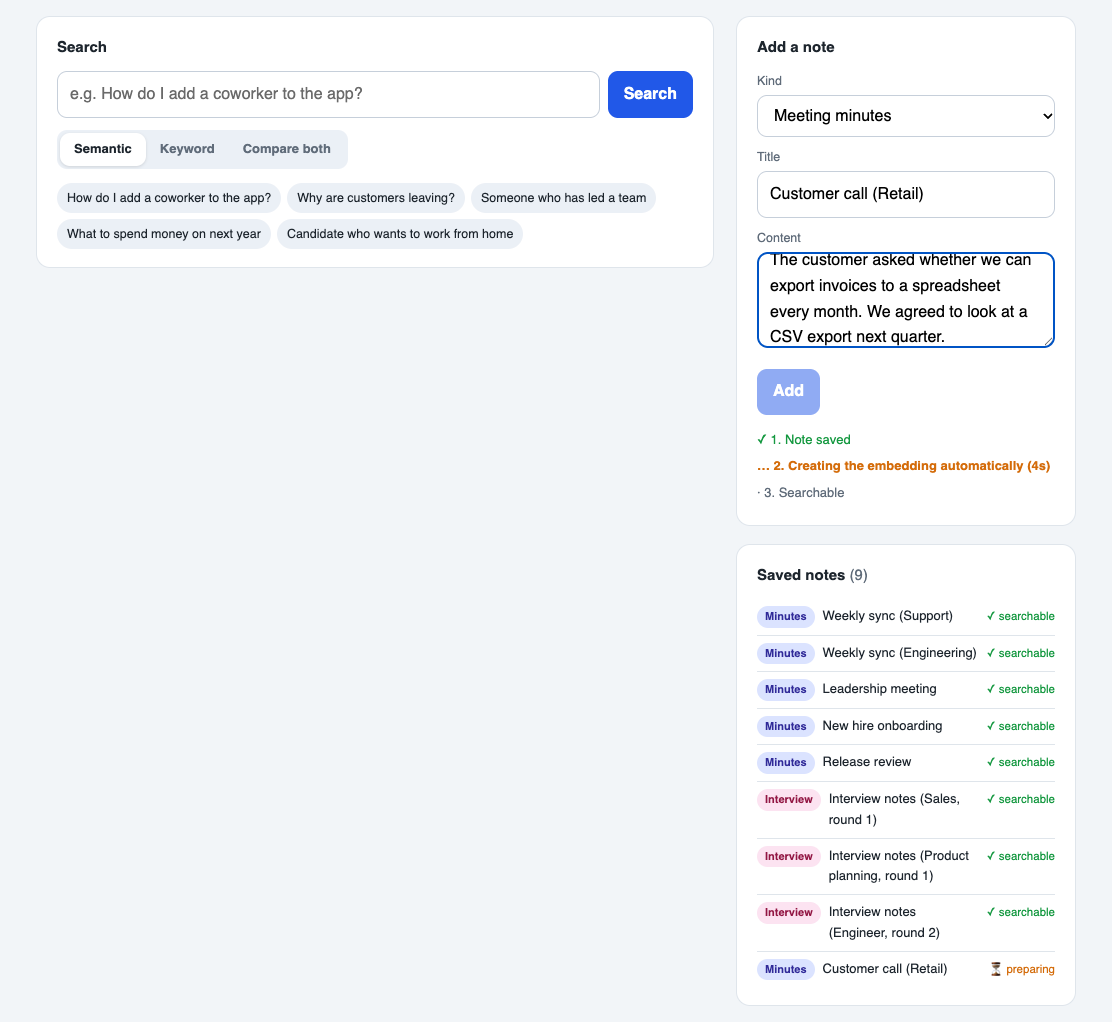The height and width of the screenshot is (1022, 1112).
Task: Click into the note Content textarea
Action: click(906, 300)
